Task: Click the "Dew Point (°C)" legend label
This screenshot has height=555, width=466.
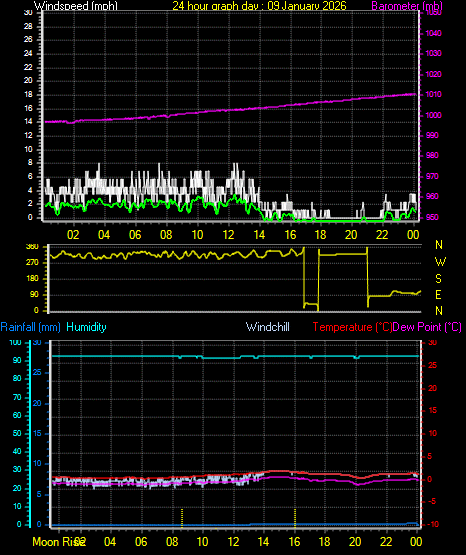Action: tap(427, 327)
